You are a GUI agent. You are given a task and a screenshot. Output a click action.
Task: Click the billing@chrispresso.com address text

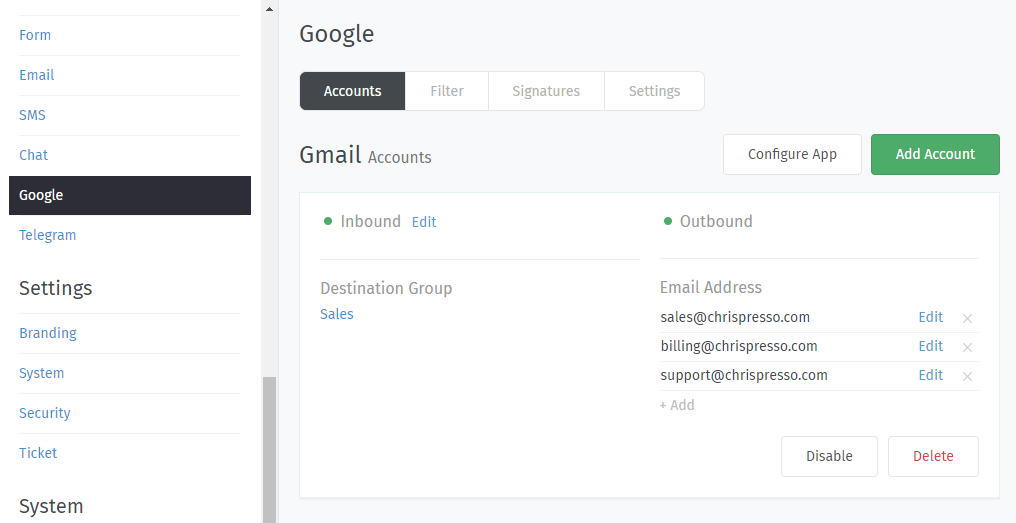click(739, 346)
